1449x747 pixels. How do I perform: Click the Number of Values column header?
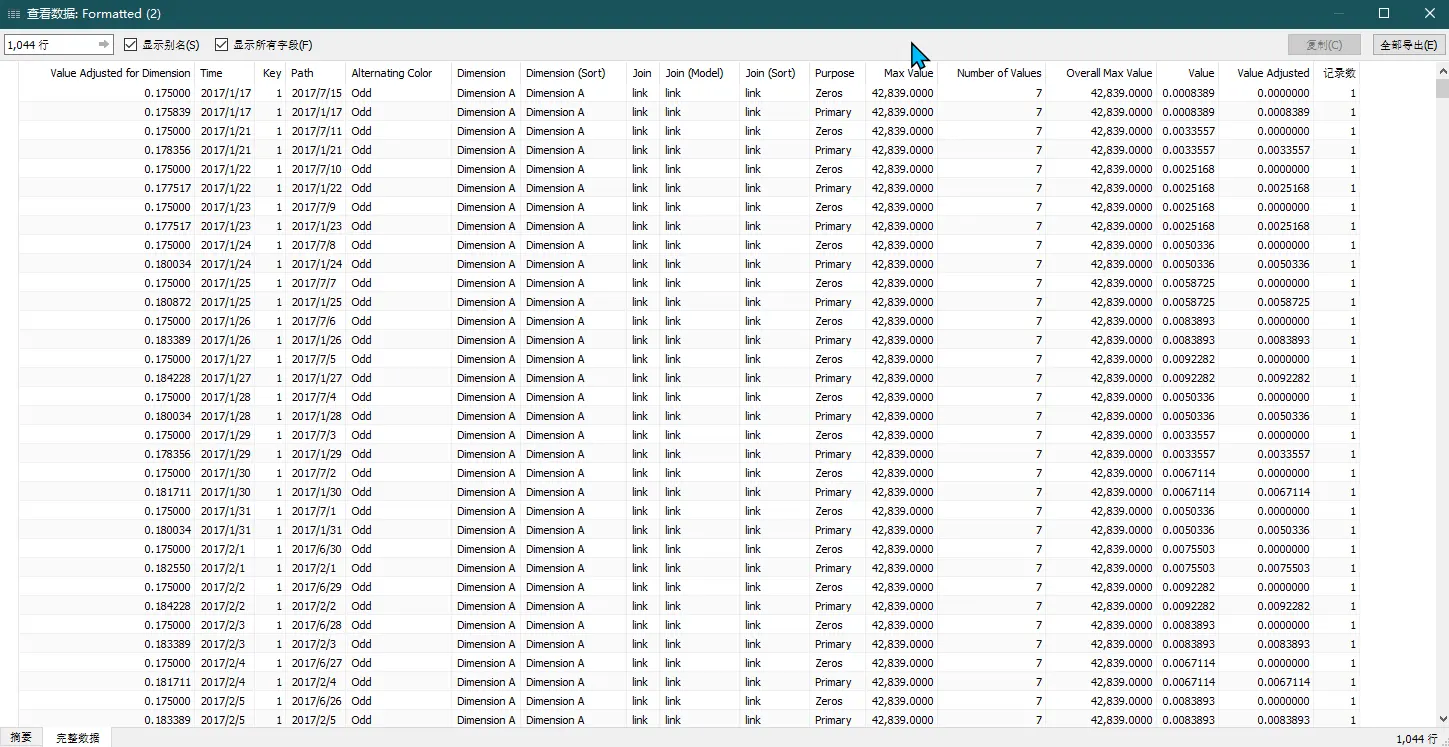tap(999, 73)
